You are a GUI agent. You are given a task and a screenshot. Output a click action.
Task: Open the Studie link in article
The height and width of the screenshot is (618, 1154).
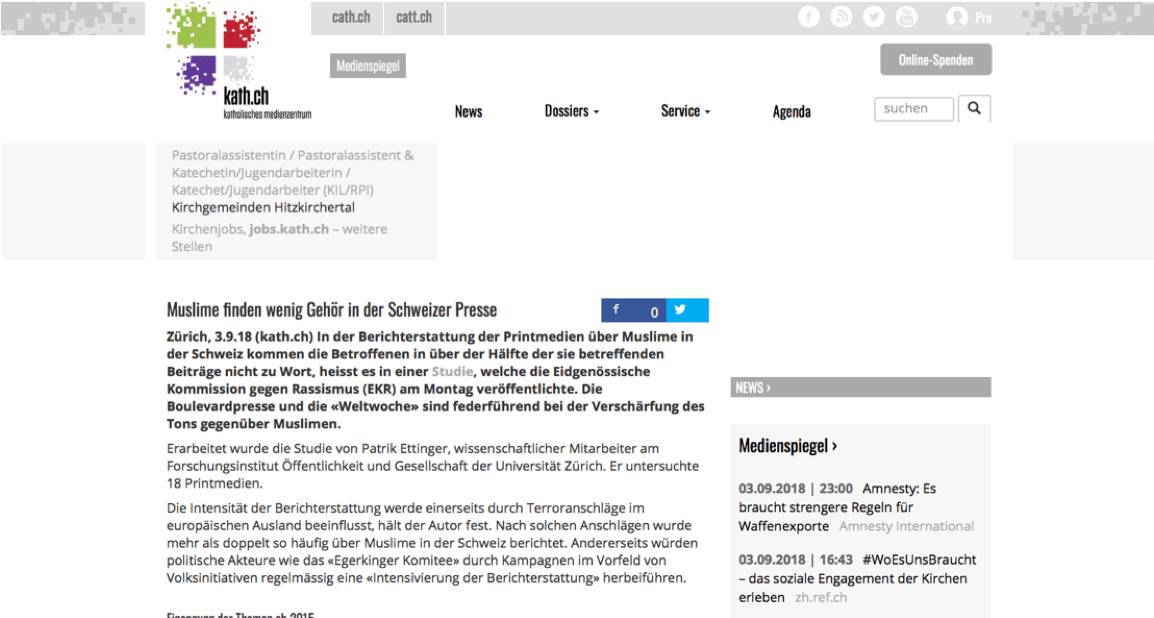tap(452, 372)
